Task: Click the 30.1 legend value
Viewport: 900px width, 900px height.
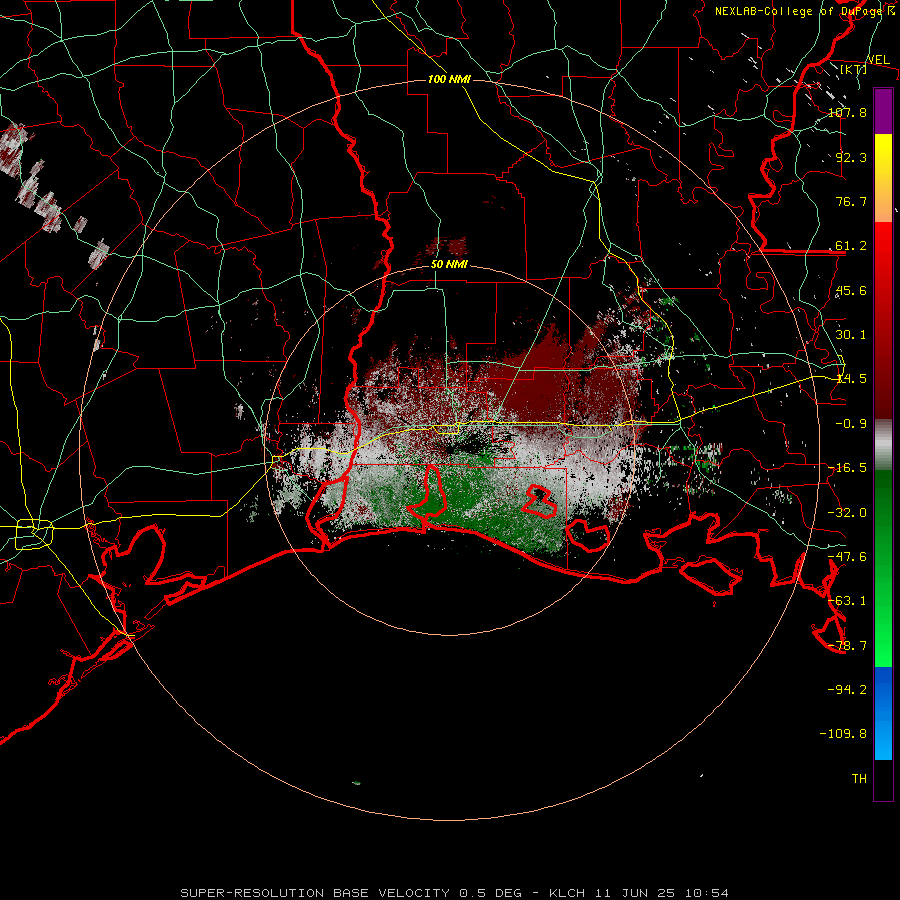Action: pos(851,334)
